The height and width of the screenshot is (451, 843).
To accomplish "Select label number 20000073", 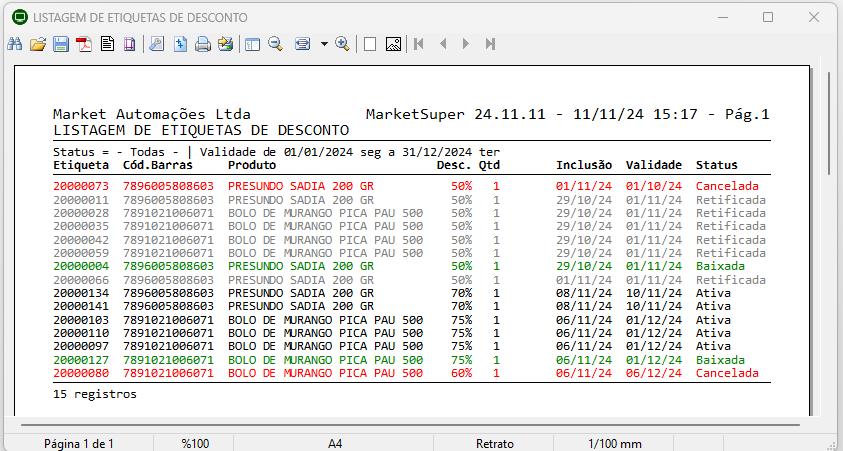I will pos(81,186).
